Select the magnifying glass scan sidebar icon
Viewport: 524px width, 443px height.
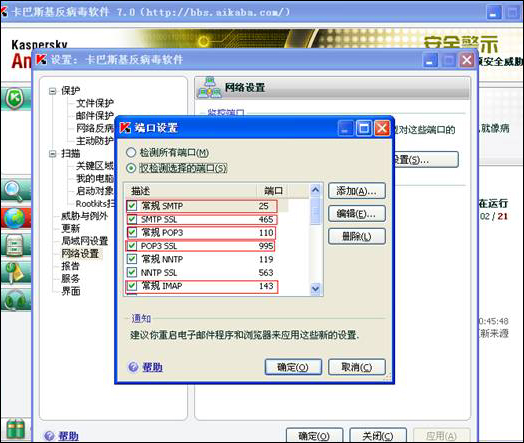[14, 191]
